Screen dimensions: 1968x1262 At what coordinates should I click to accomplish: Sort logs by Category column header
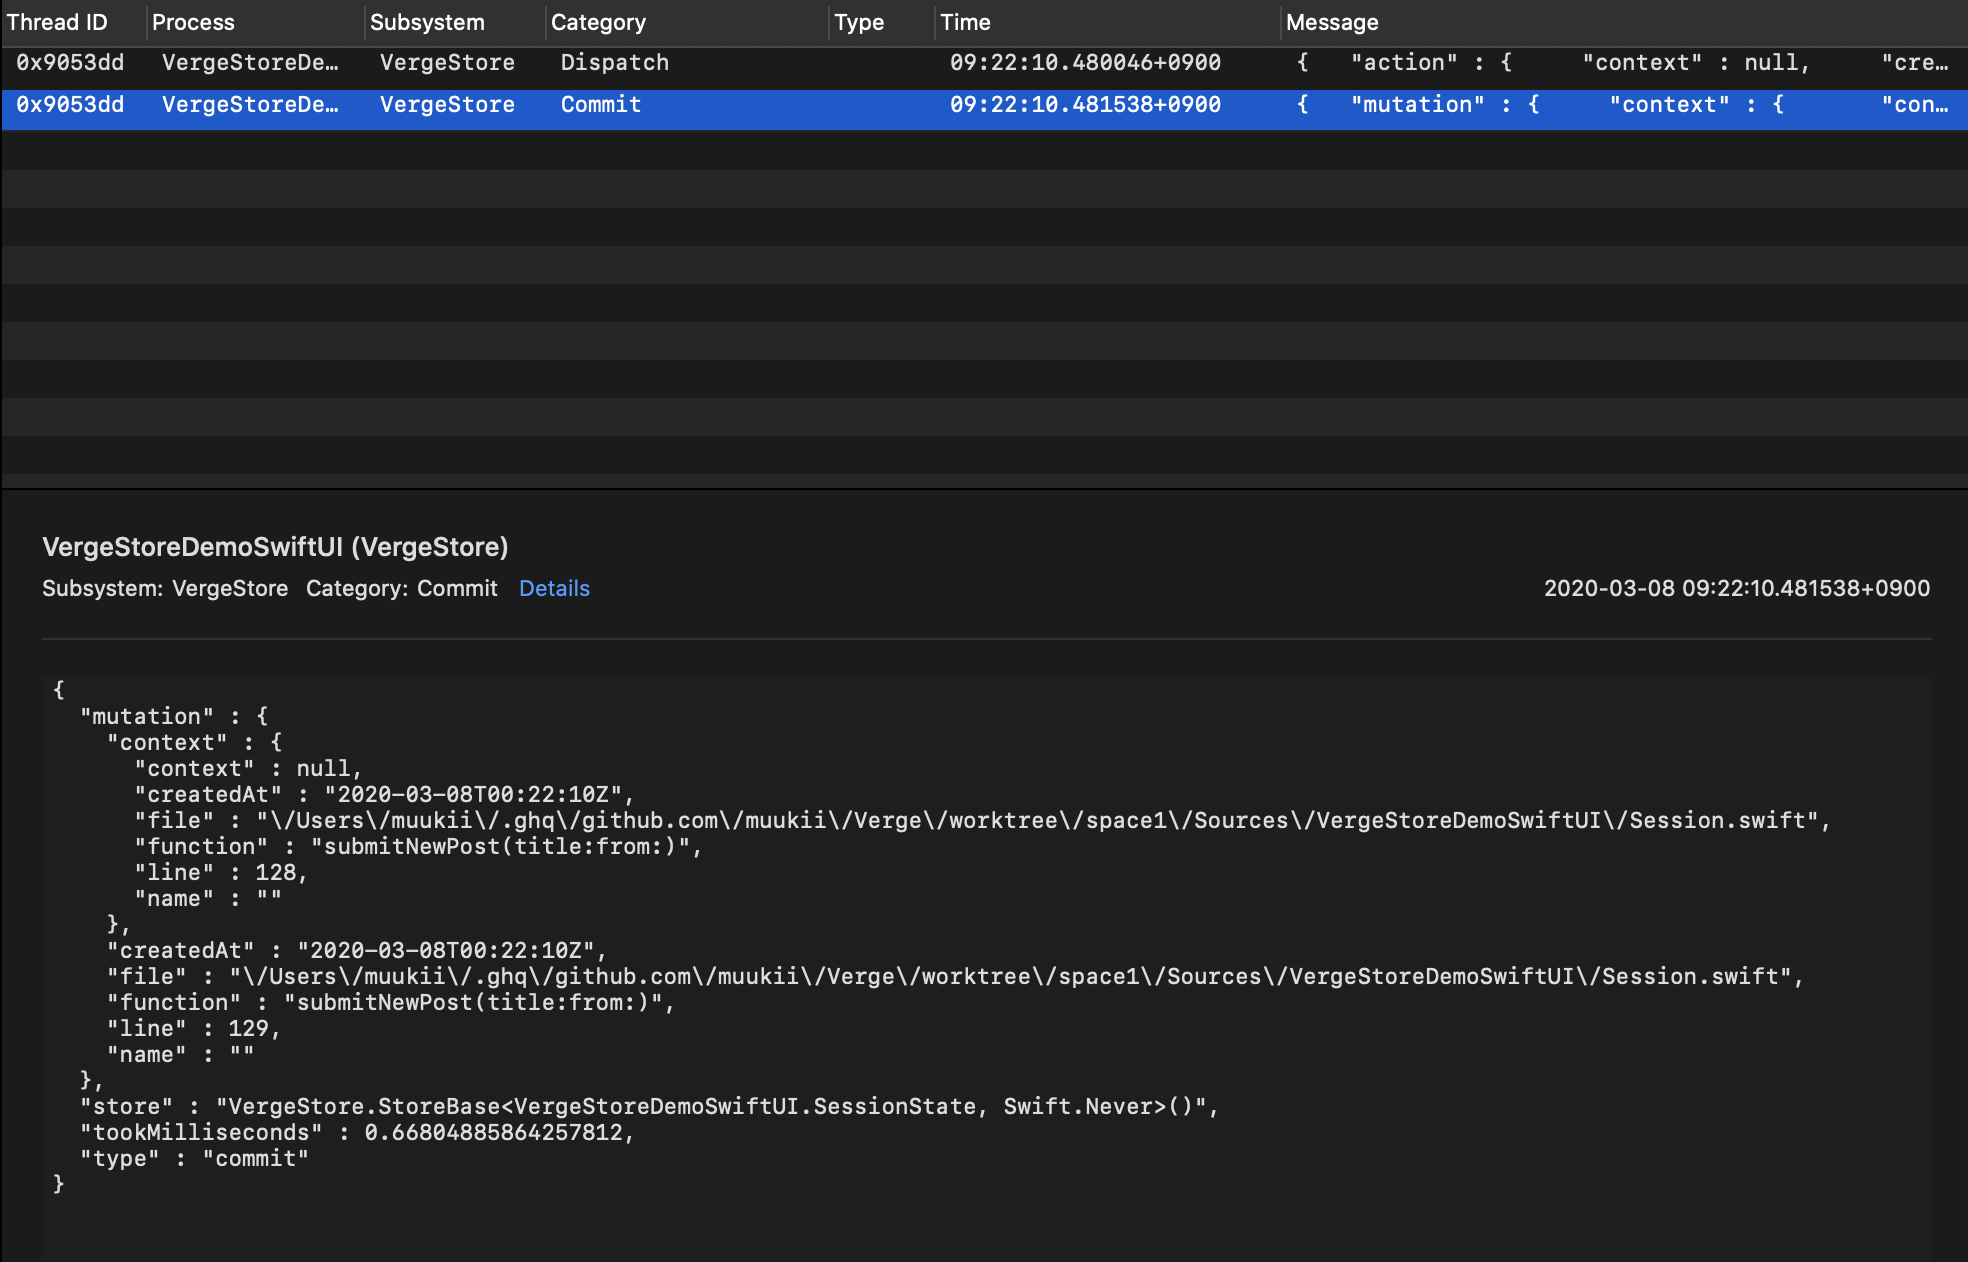point(598,22)
